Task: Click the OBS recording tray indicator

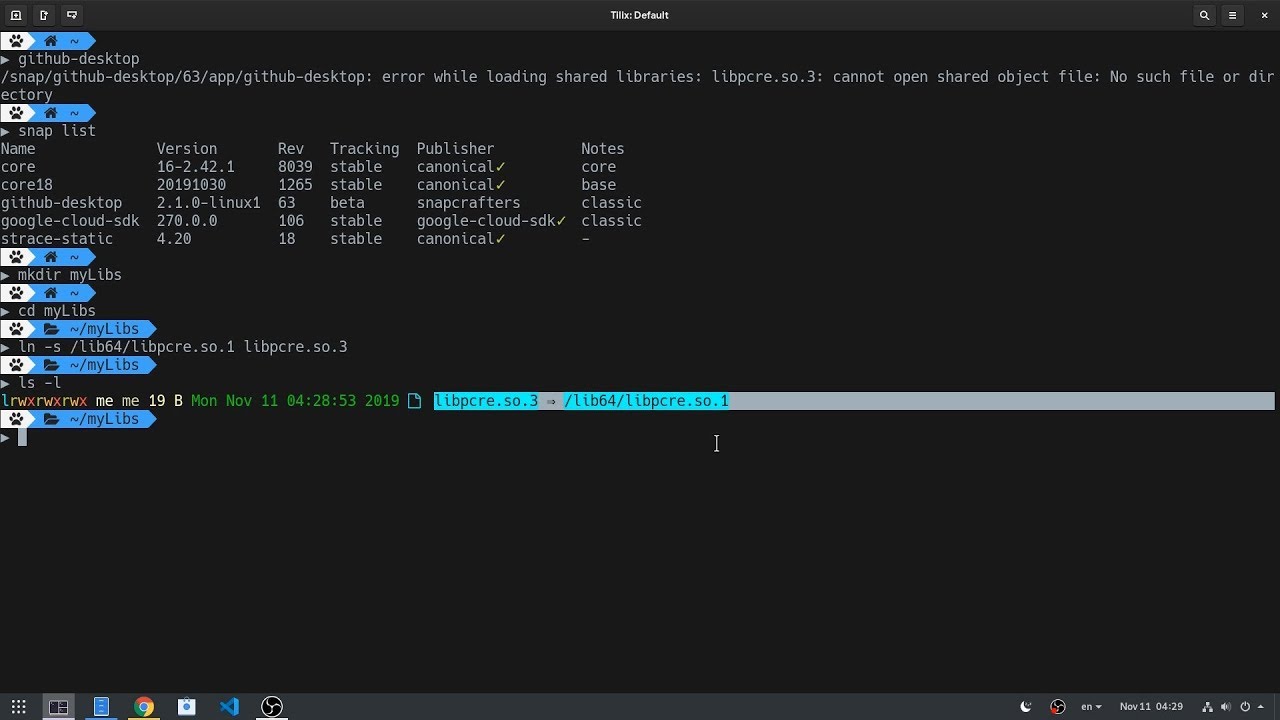Action: click(x=1058, y=707)
